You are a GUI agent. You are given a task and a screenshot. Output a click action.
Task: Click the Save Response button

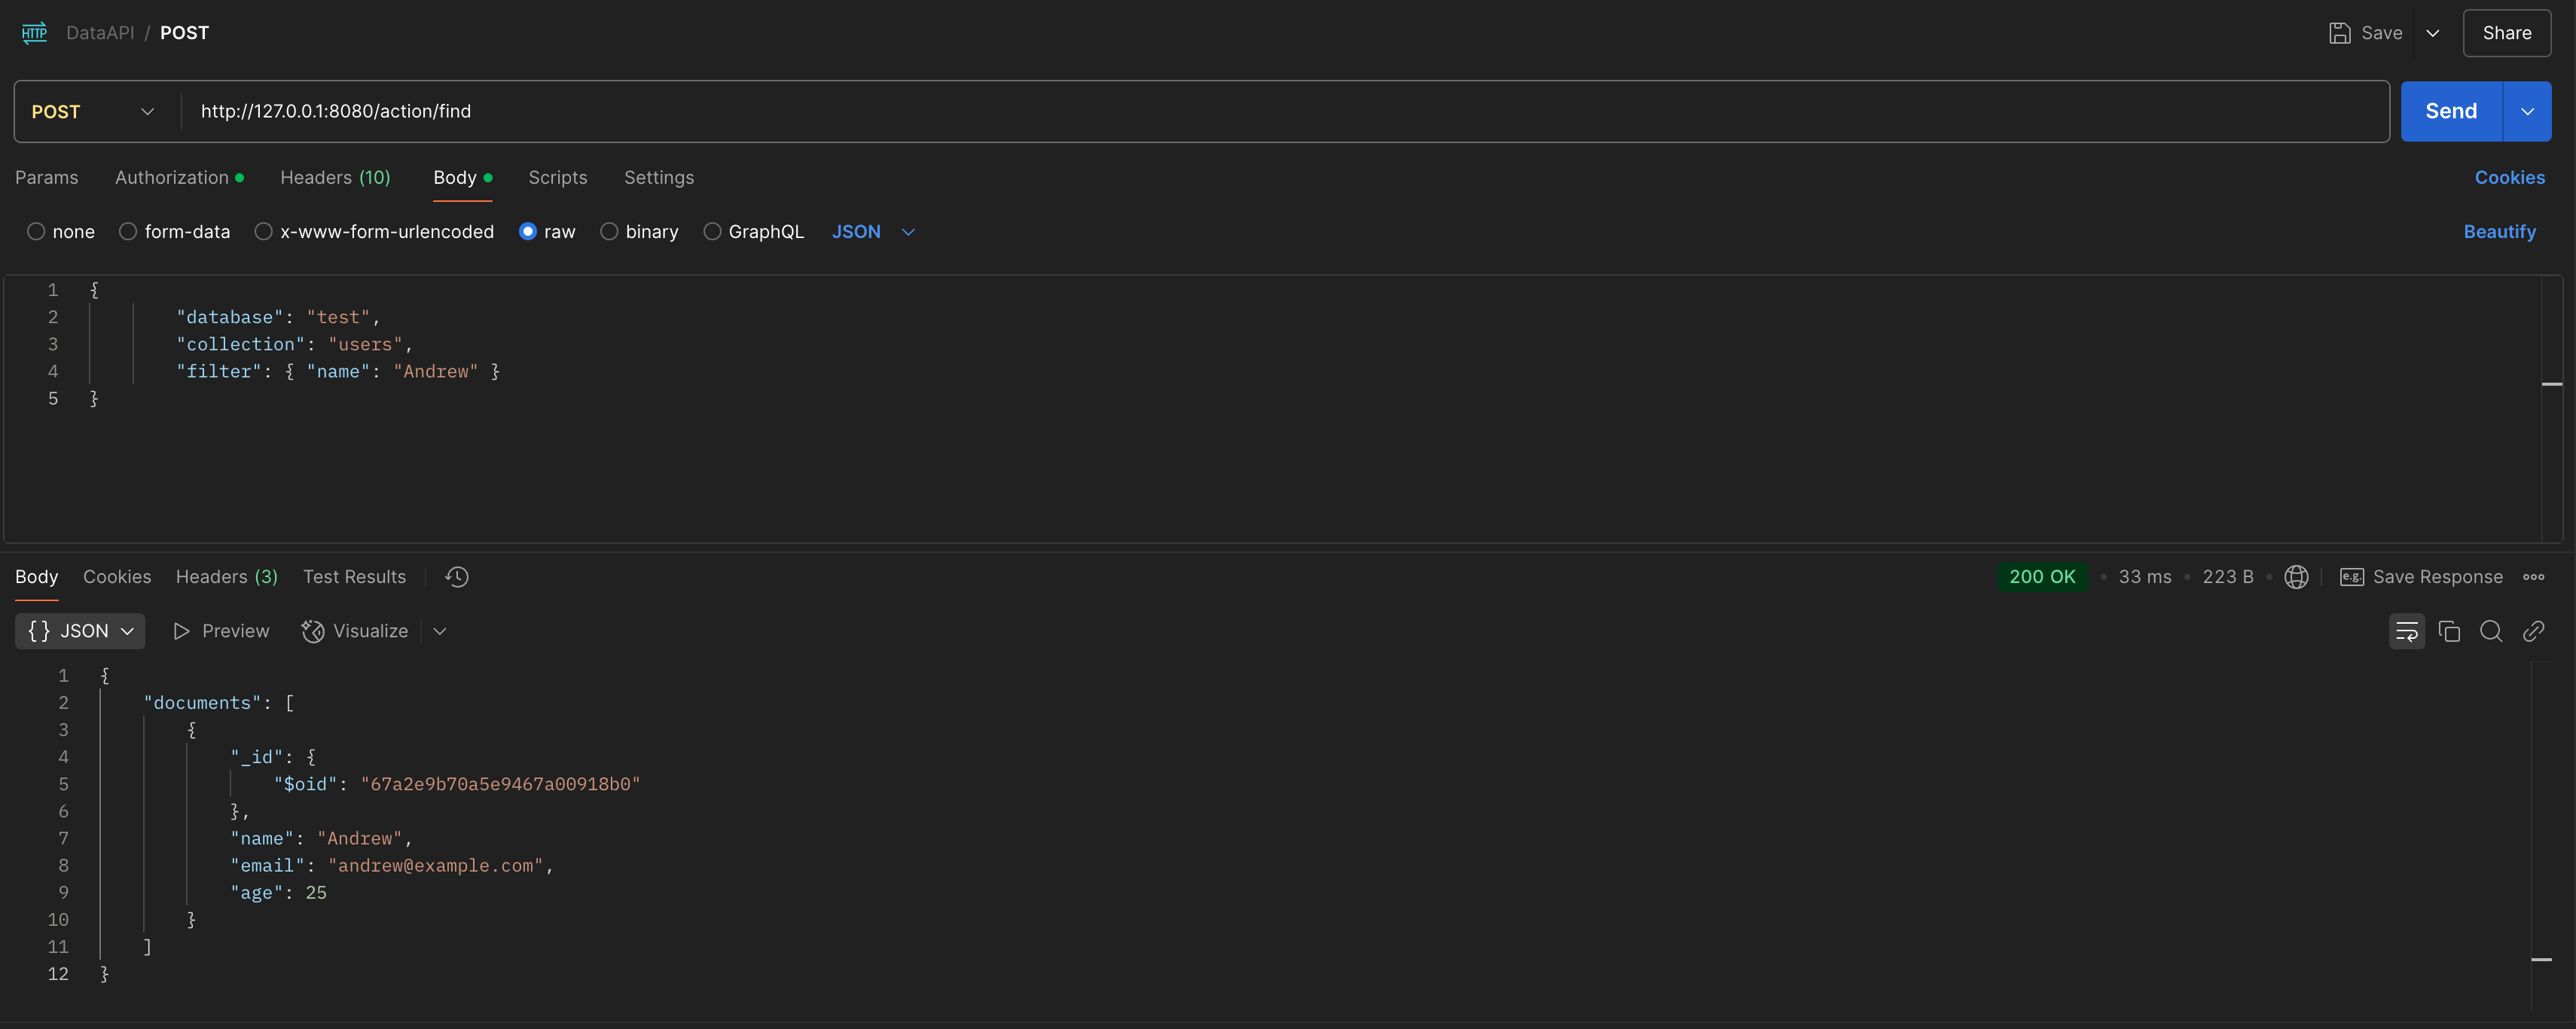2437,577
